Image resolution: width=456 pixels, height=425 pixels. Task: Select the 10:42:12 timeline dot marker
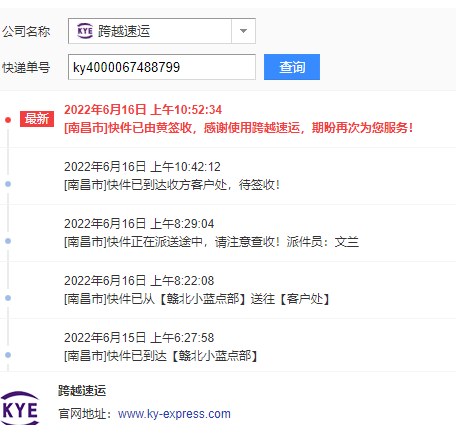tap(8, 184)
